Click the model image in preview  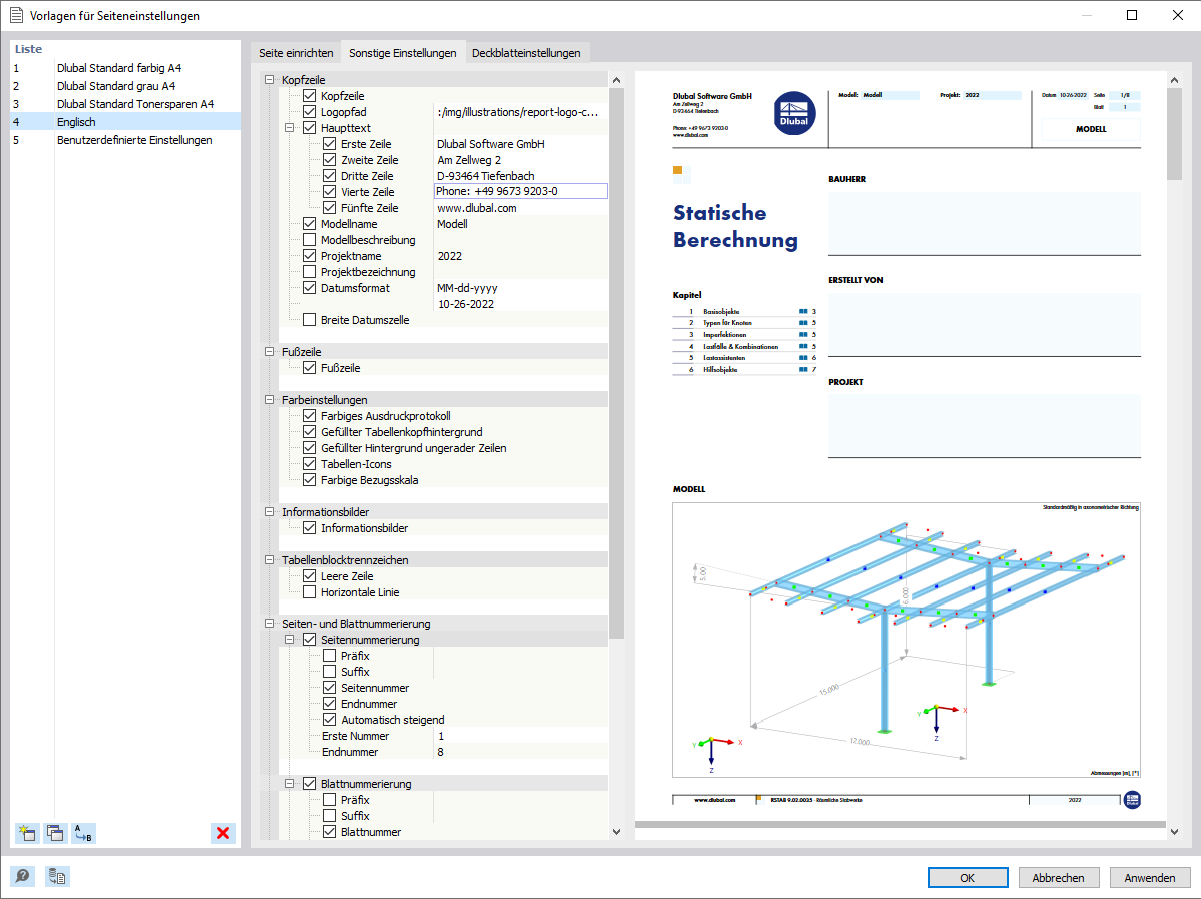pyautogui.click(x=906, y=640)
